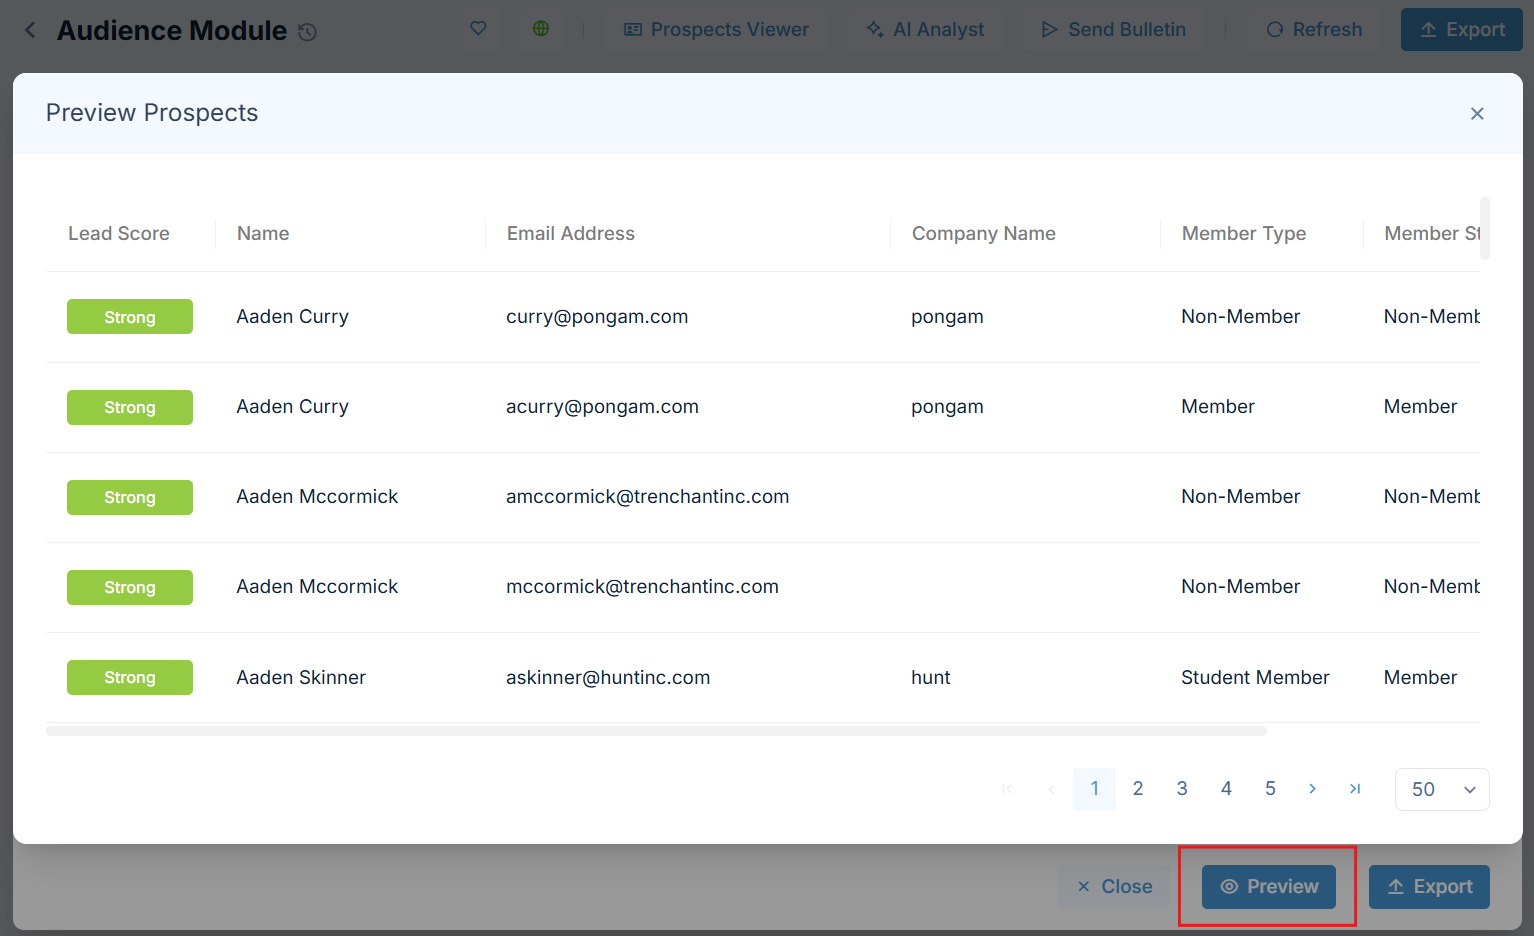Image resolution: width=1534 pixels, height=936 pixels.
Task: Select page 2 in pagination
Action: click(x=1138, y=789)
